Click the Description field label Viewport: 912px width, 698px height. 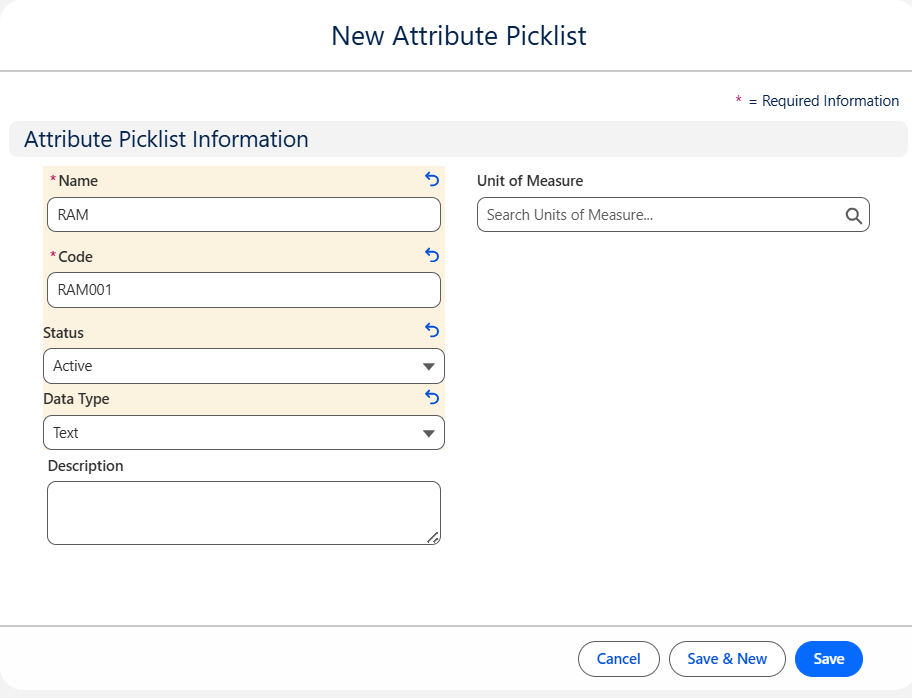click(x=85, y=466)
